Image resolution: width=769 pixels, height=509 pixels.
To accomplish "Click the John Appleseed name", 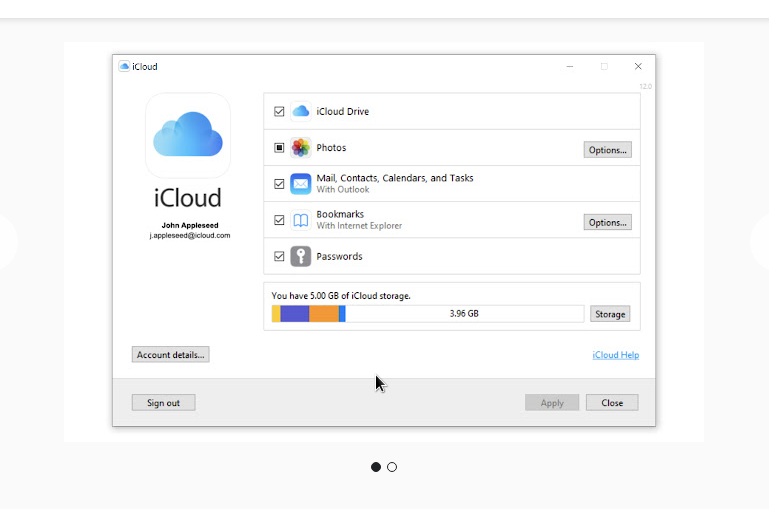I will click(x=190, y=225).
